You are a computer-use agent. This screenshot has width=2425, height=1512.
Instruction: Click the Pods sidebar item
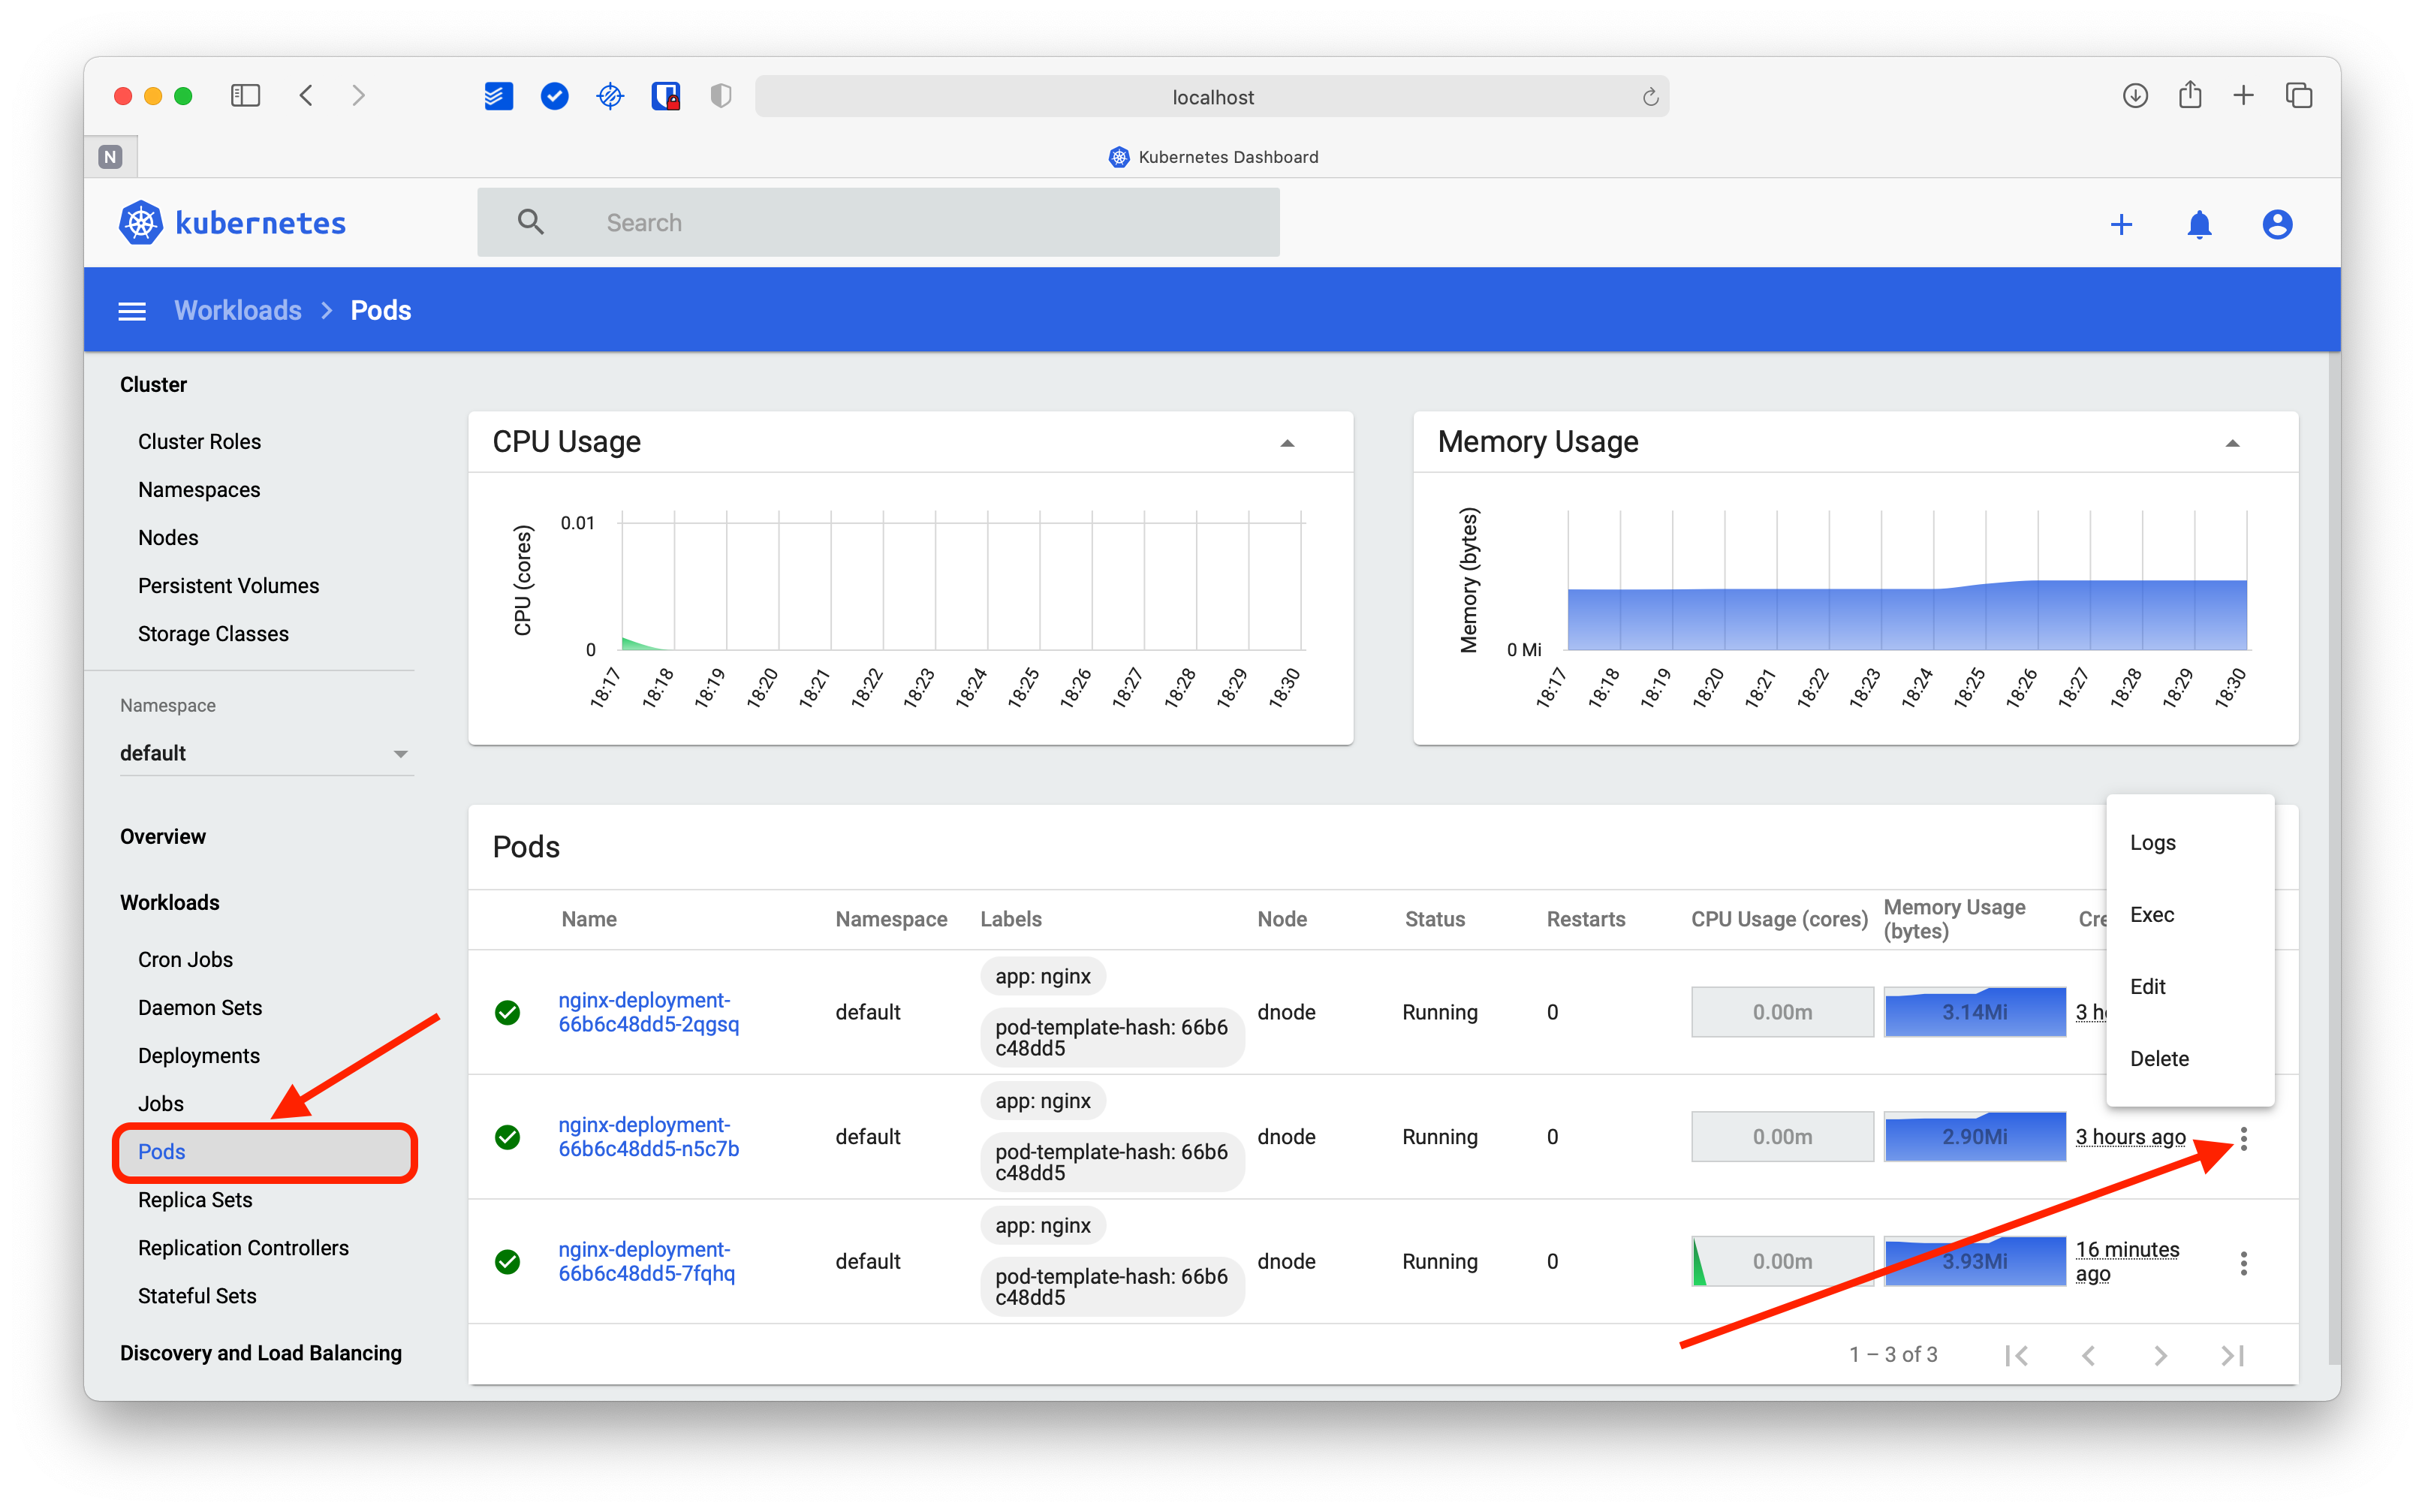264,1152
